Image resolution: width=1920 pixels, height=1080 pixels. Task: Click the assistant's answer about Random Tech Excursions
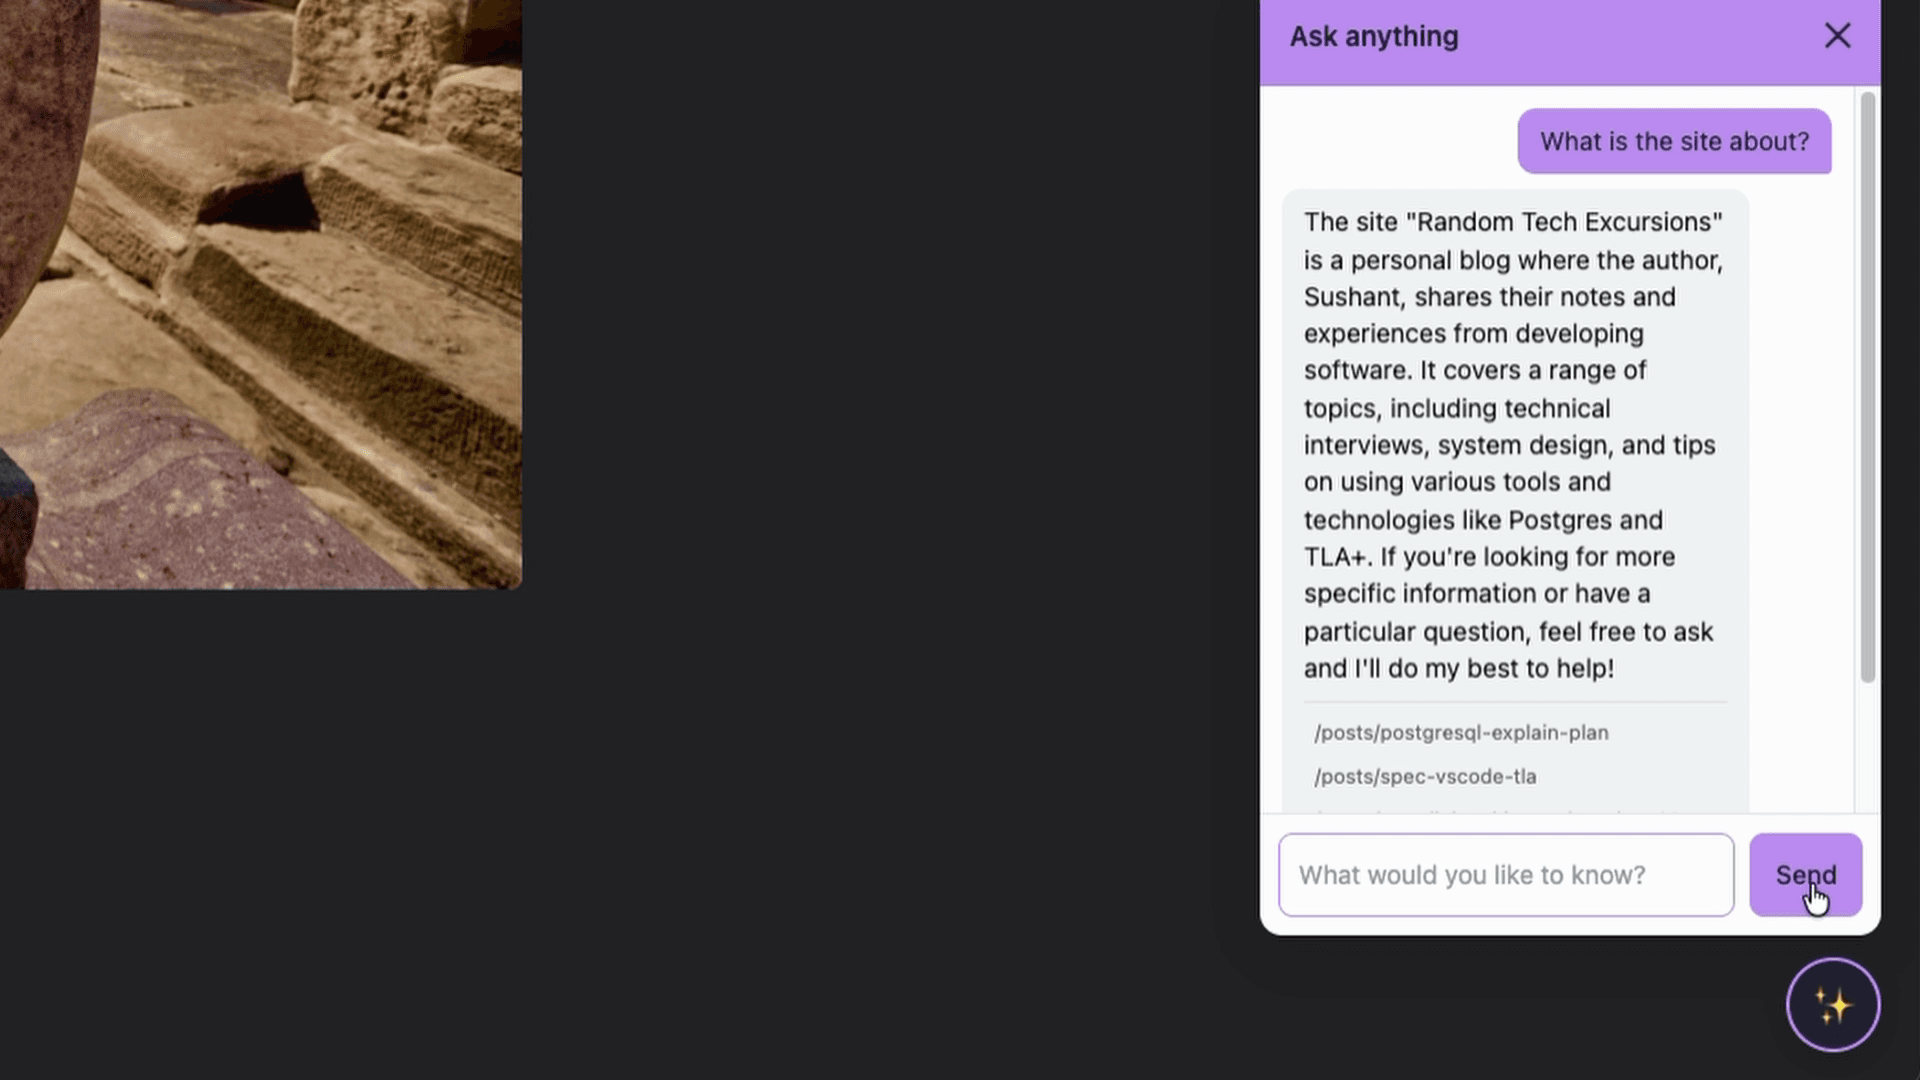coord(1510,445)
